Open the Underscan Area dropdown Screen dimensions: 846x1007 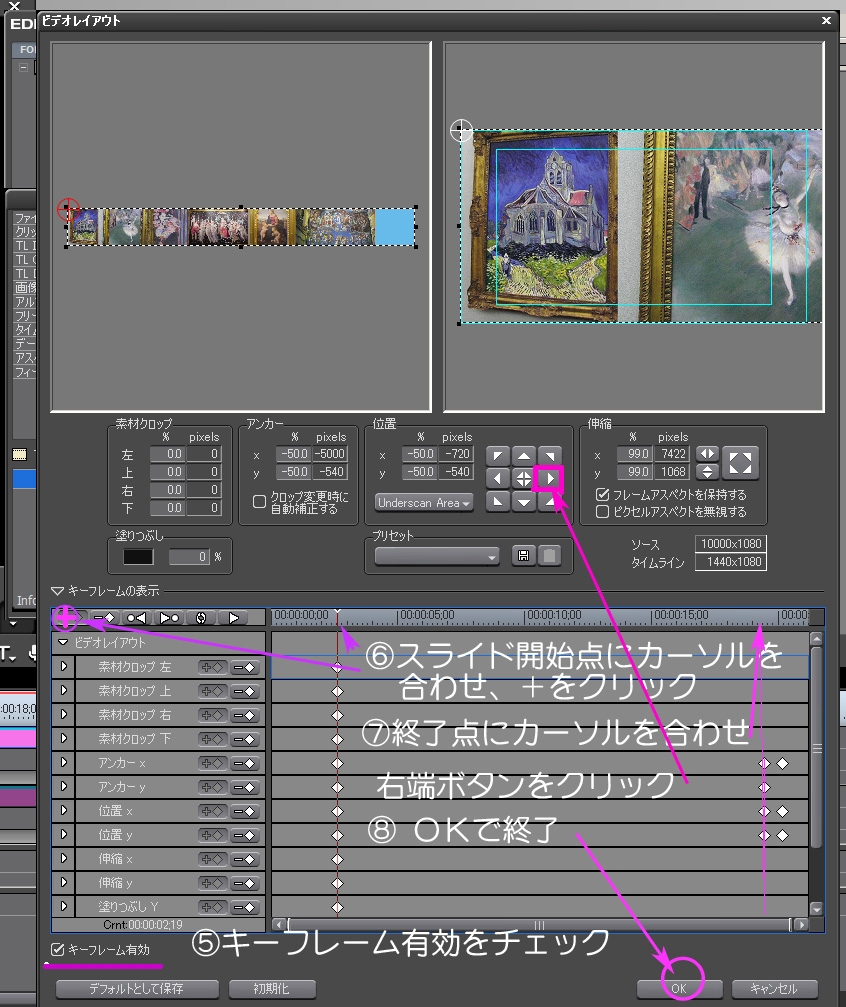coord(424,503)
